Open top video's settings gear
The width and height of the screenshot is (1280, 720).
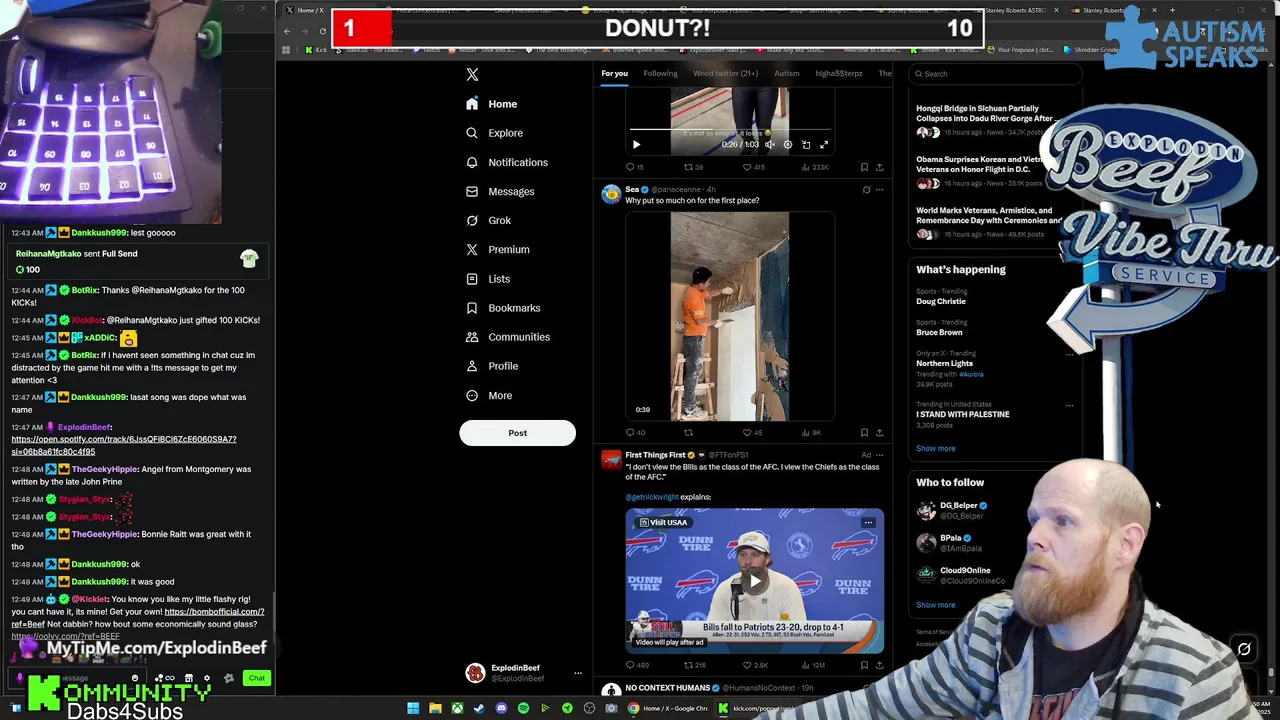coord(788,145)
